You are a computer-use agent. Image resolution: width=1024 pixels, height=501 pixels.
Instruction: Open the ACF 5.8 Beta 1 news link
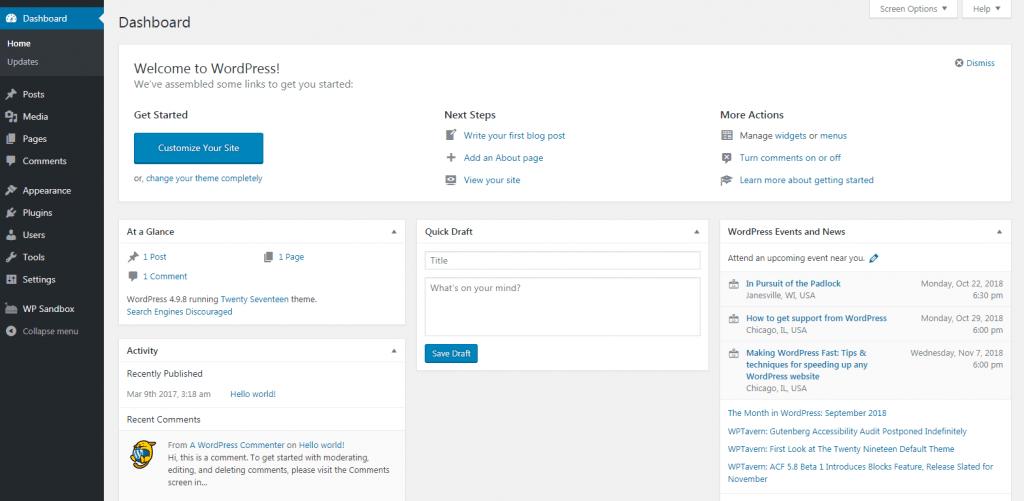pyautogui.click(x=861, y=473)
